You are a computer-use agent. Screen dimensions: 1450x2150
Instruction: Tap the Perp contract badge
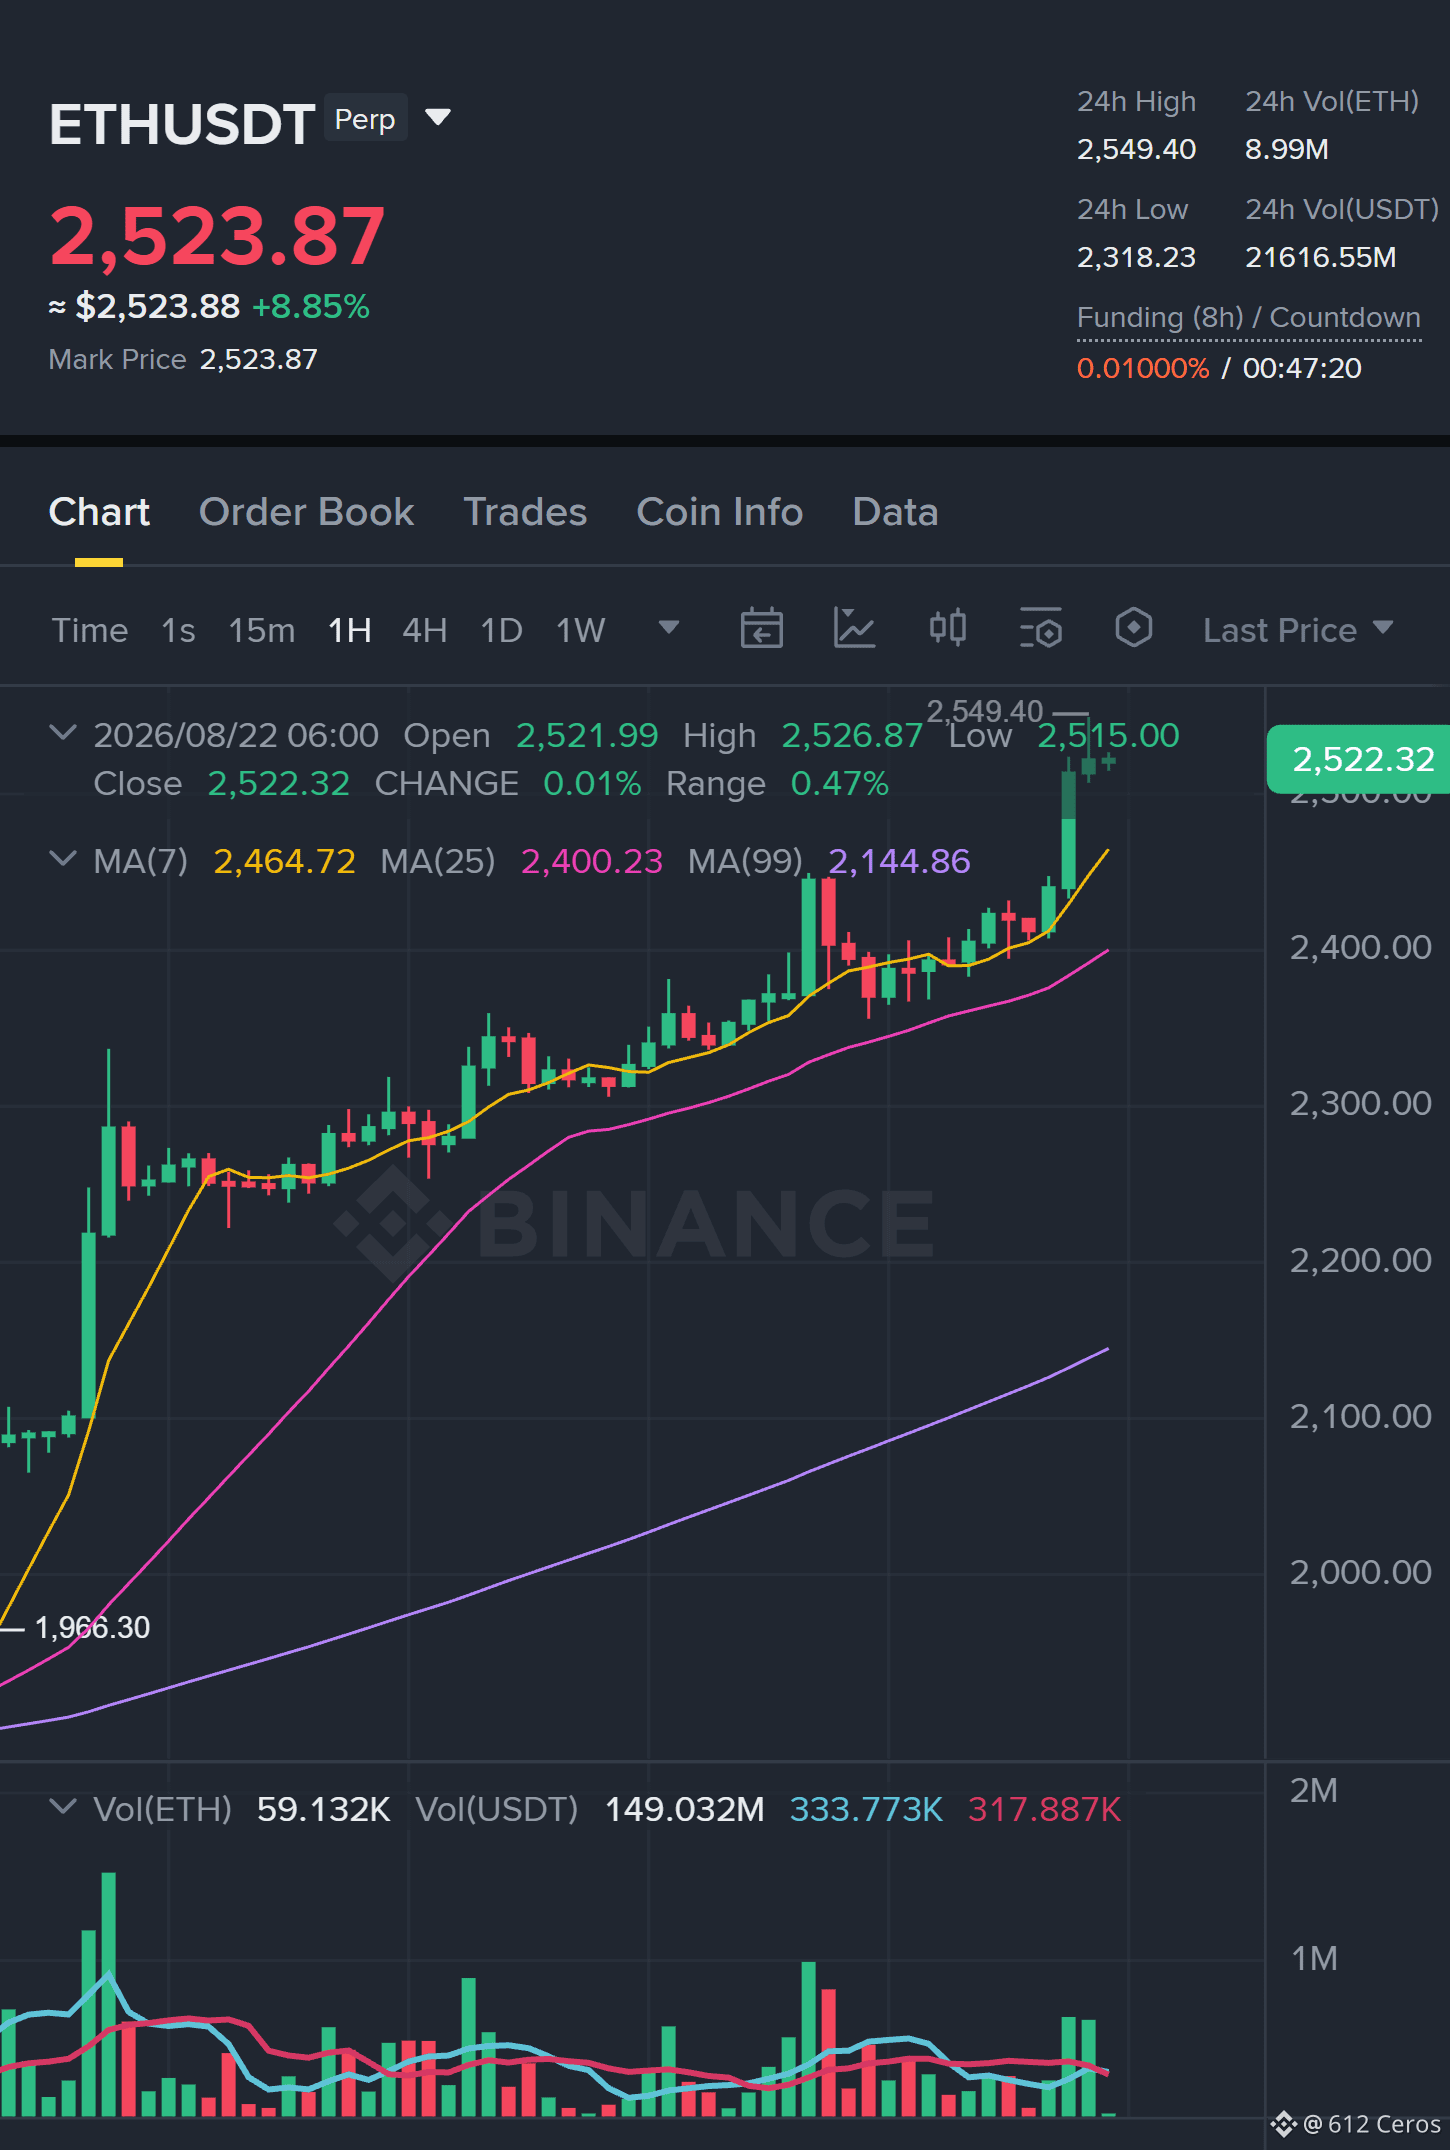[x=365, y=119]
